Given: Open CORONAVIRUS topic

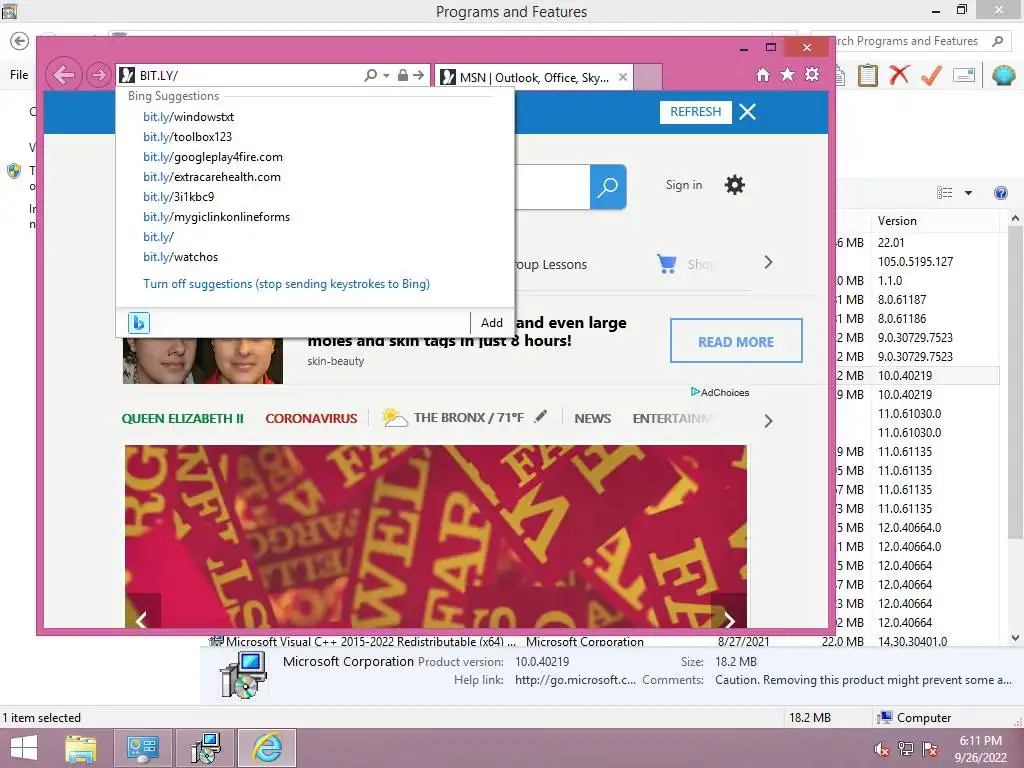Looking at the screenshot, I should [311, 419].
